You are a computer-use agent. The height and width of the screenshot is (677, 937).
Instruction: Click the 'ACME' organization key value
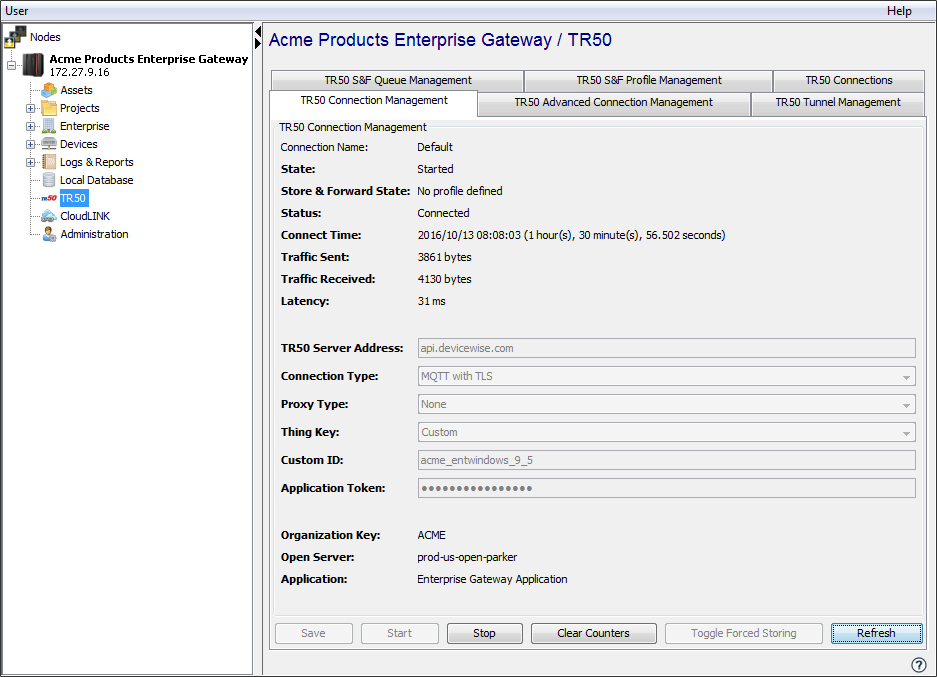pos(431,535)
